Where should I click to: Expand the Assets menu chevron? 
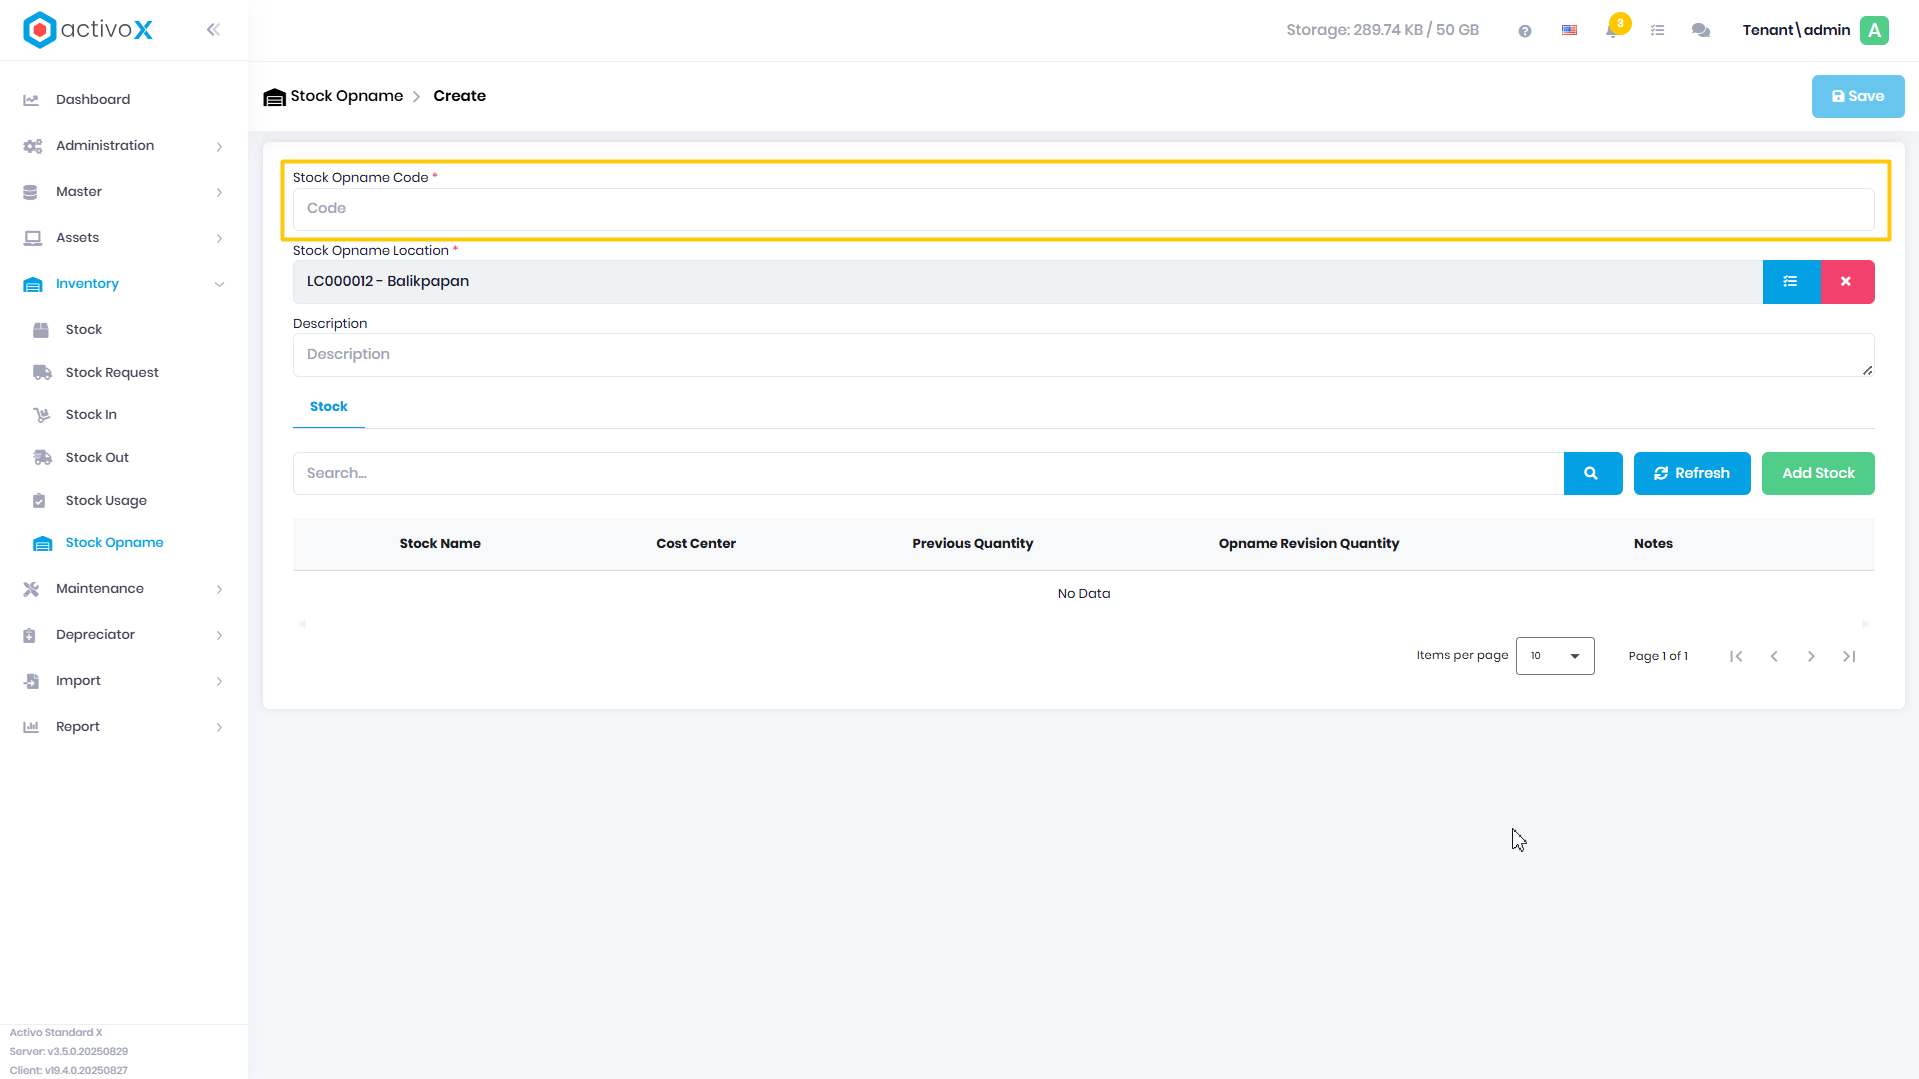tap(219, 239)
